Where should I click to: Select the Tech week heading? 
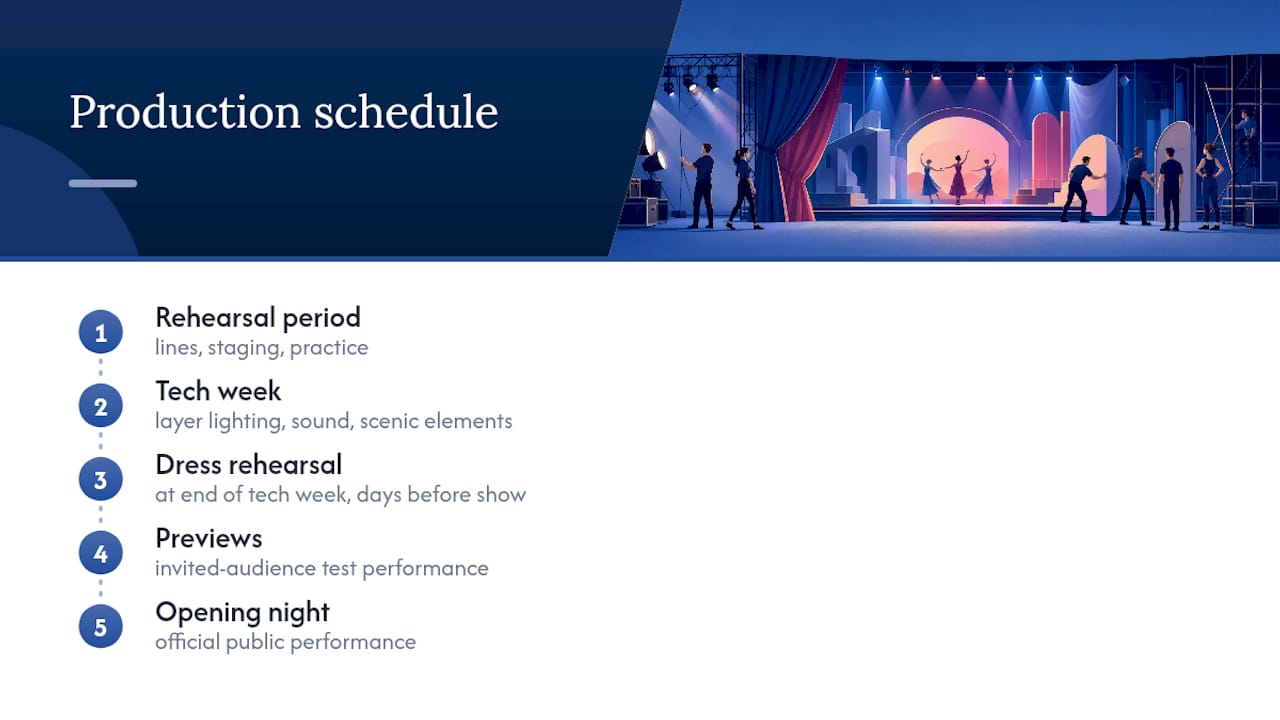tap(218, 391)
